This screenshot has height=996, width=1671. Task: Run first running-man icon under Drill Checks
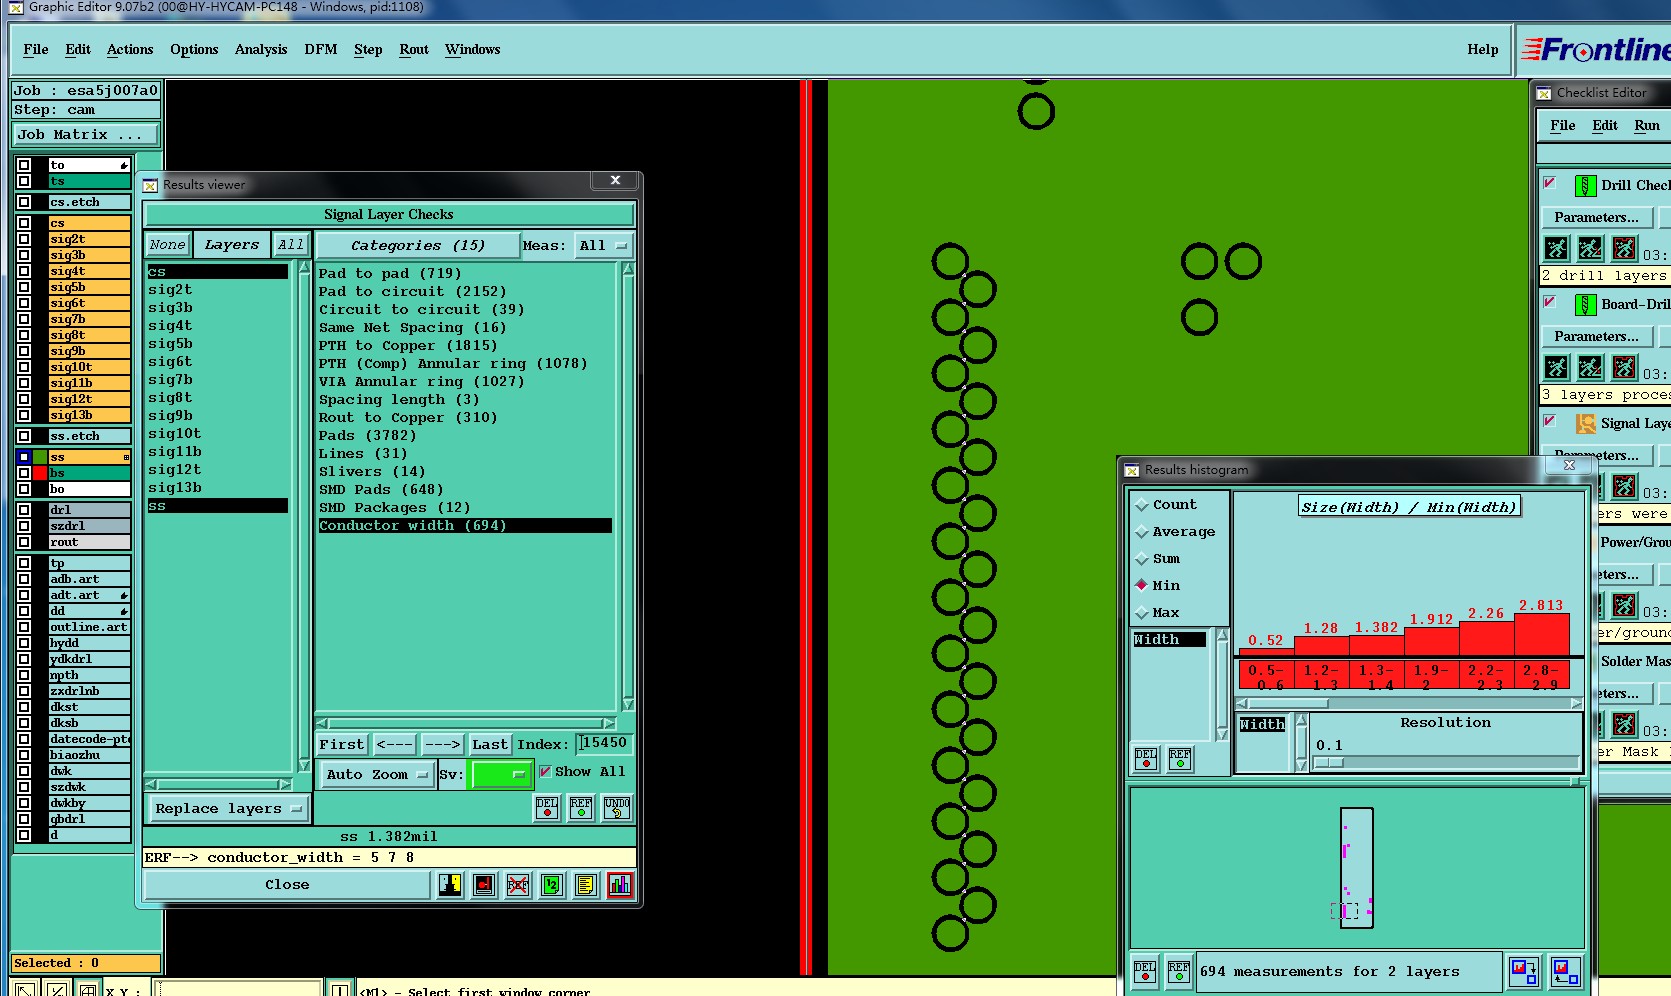1556,248
